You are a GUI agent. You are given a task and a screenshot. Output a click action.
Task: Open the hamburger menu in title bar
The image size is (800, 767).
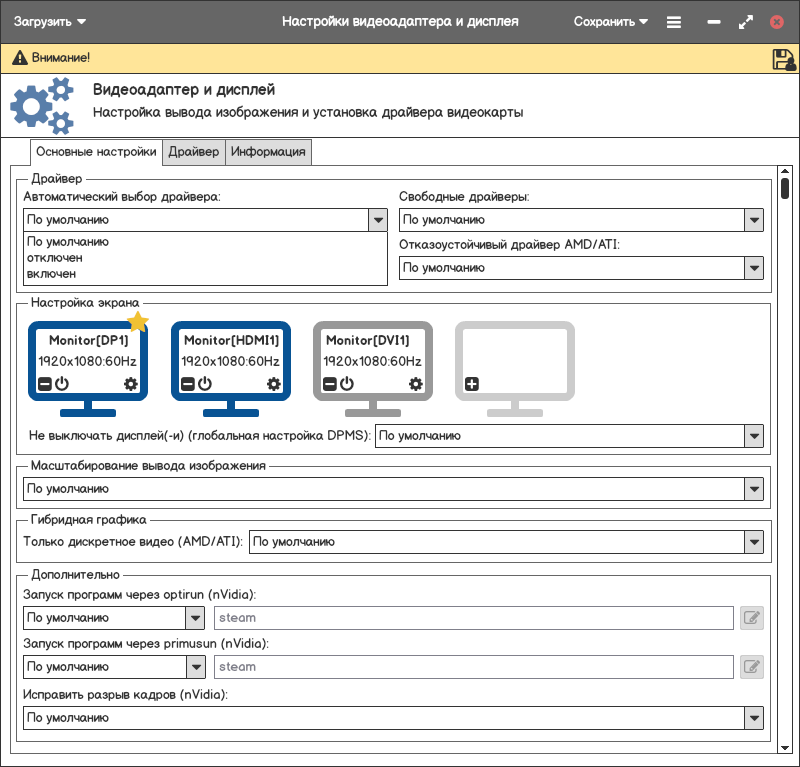click(674, 22)
